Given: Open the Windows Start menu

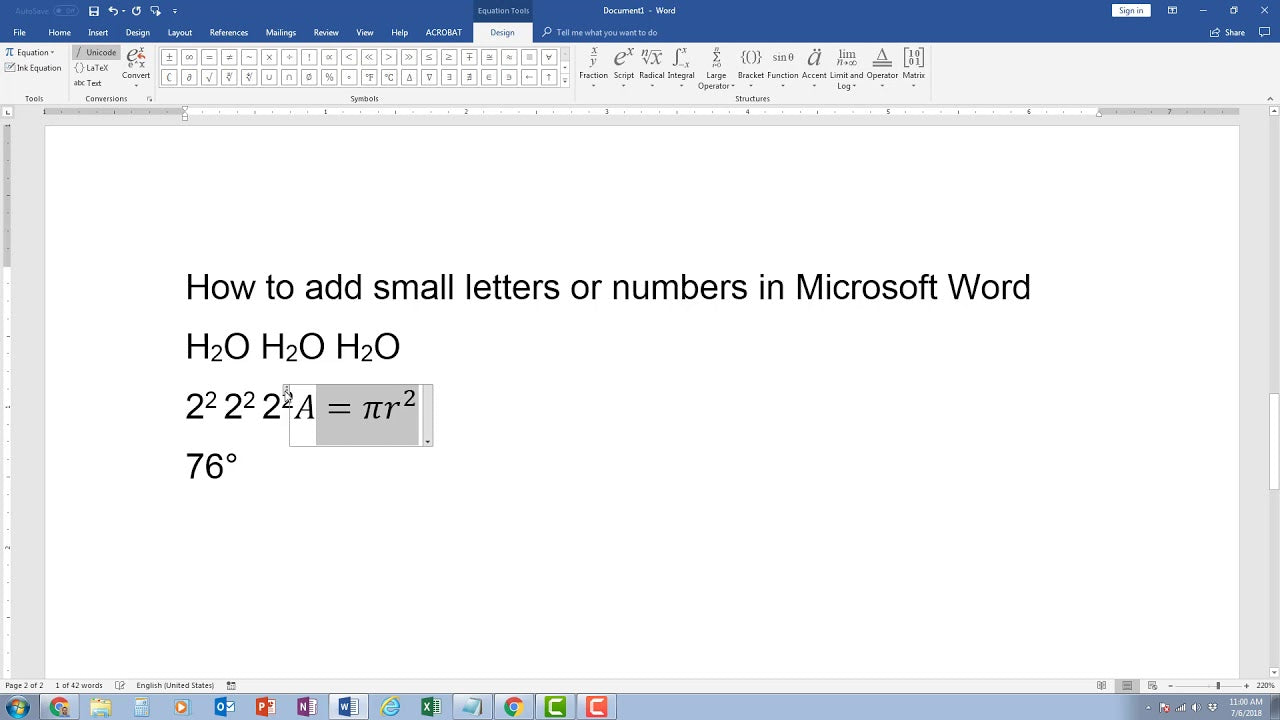Looking at the screenshot, I should tap(17, 707).
